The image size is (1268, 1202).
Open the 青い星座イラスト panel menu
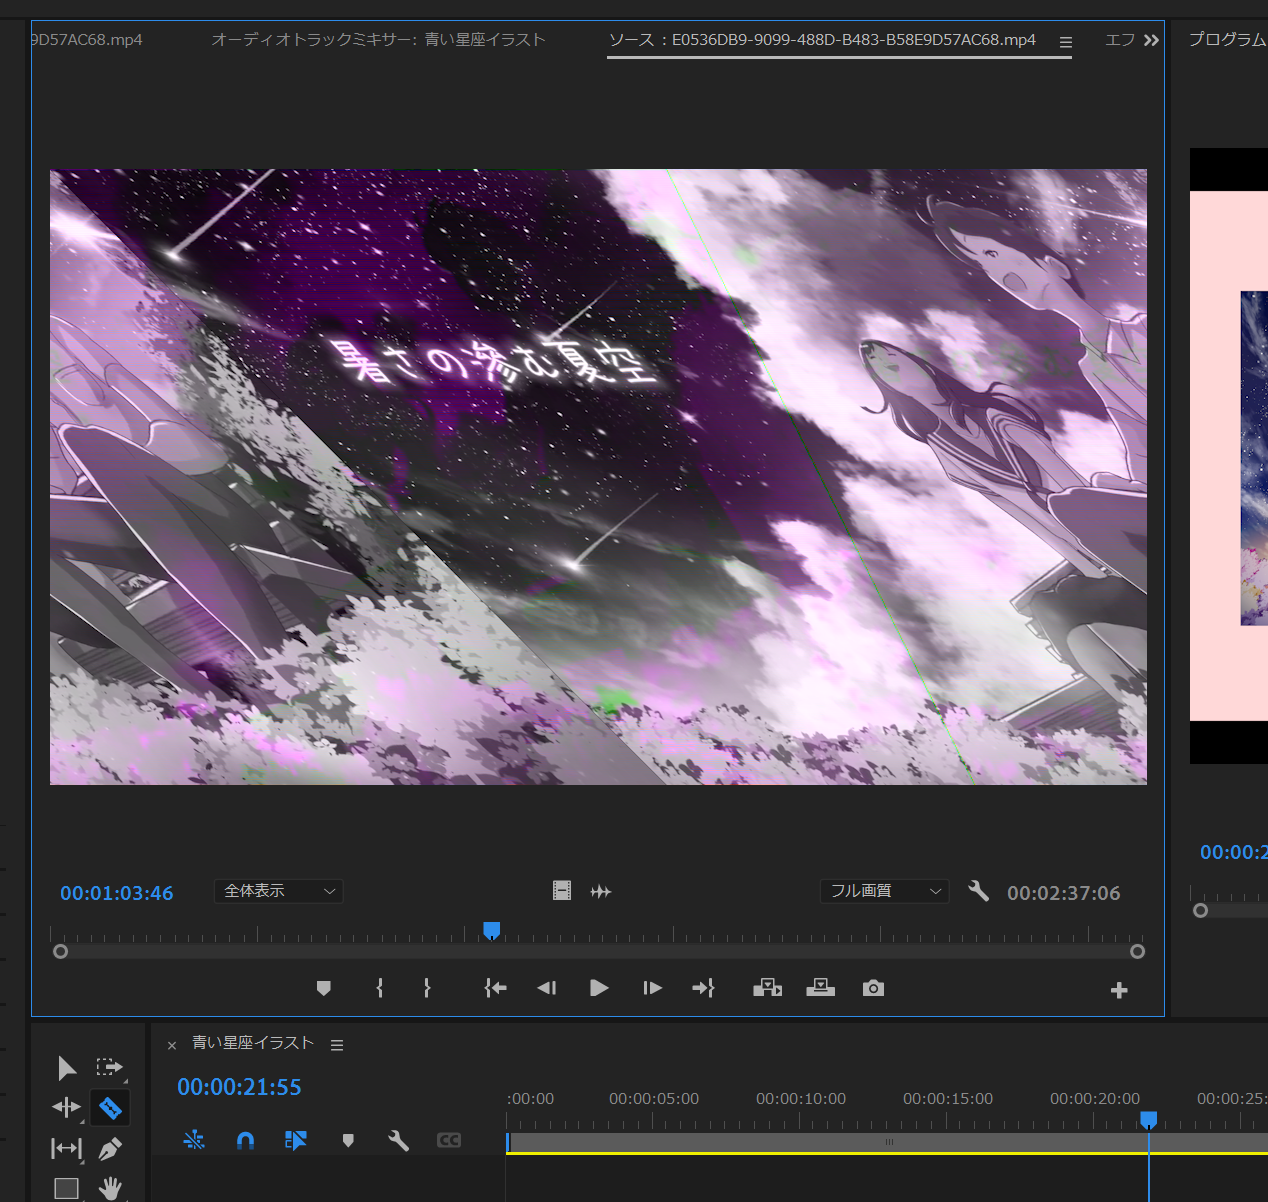coord(337,1044)
